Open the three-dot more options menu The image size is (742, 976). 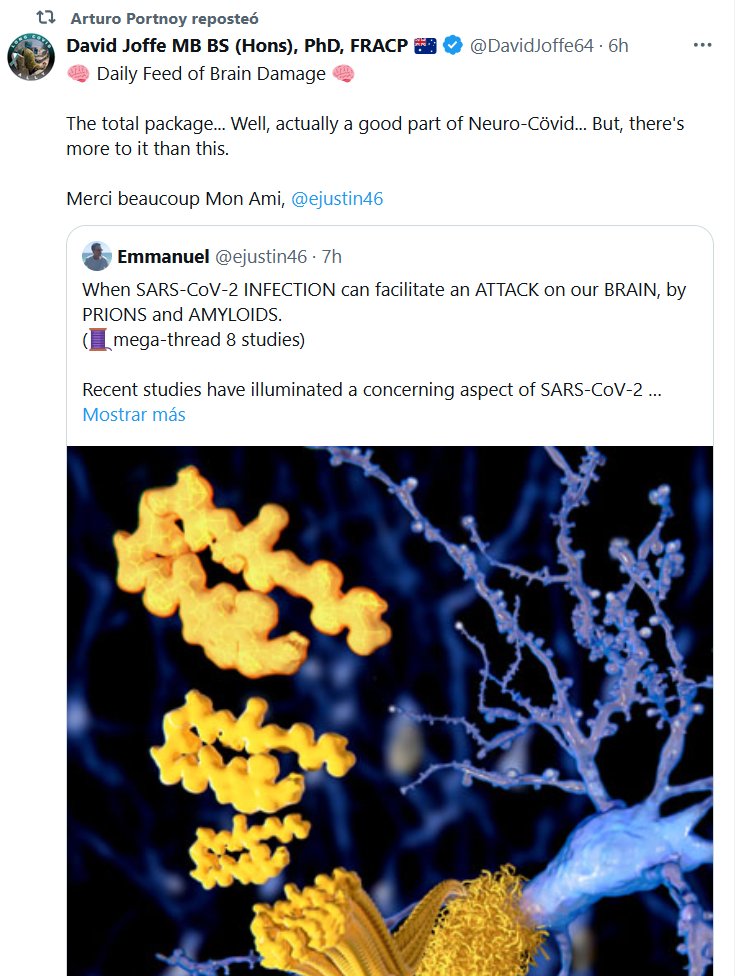[703, 45]
